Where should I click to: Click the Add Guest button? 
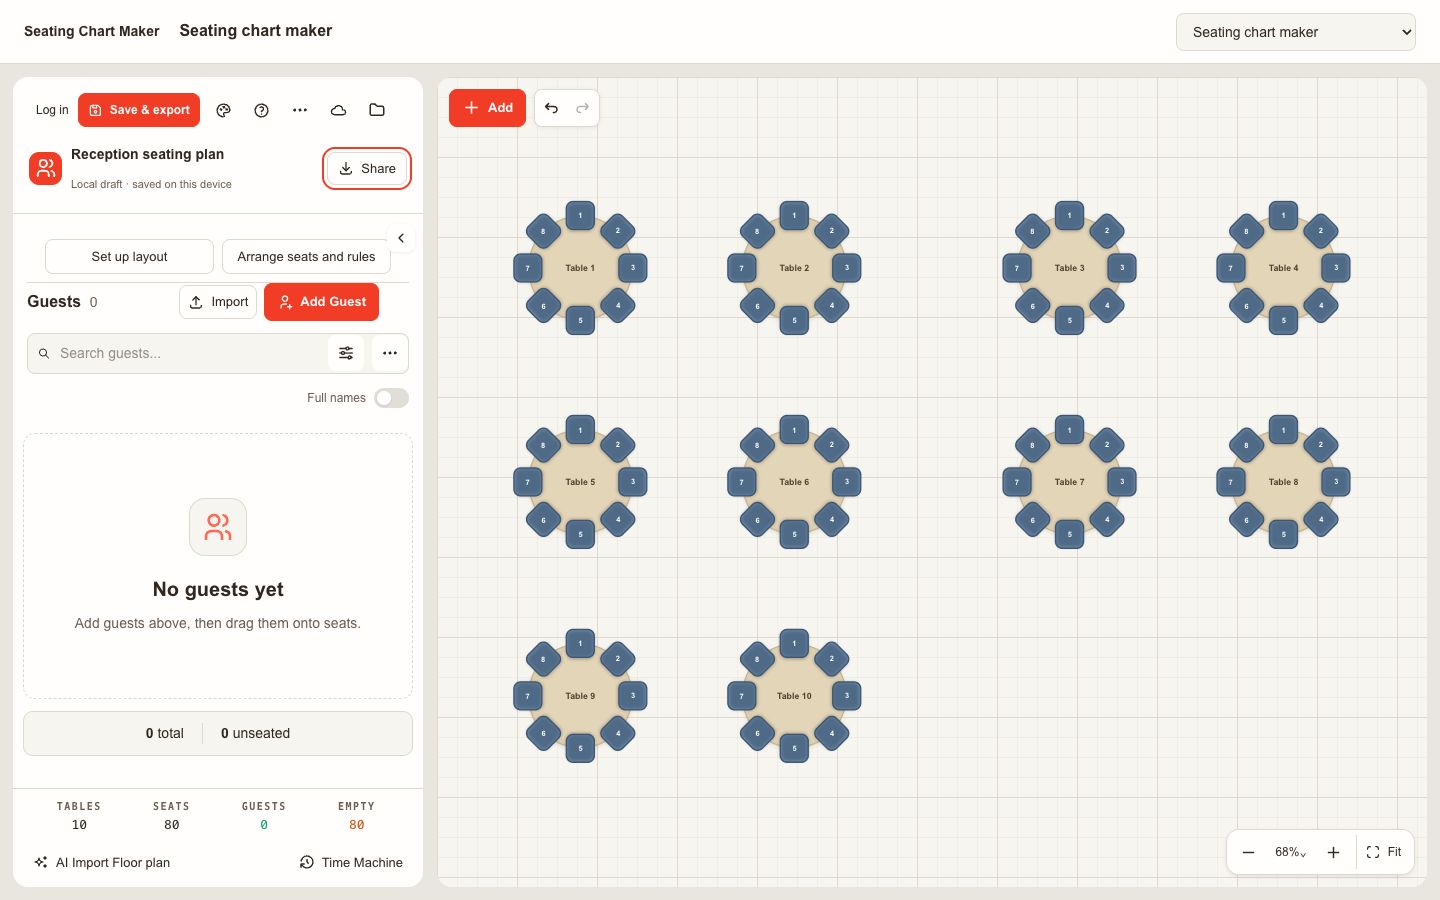(321, 302)
